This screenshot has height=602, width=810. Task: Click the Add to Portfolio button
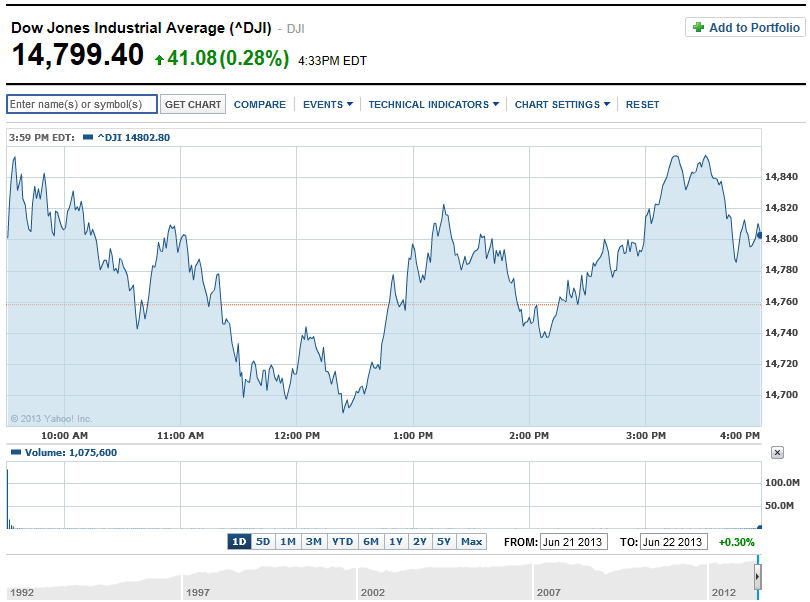tap(745, 28)
